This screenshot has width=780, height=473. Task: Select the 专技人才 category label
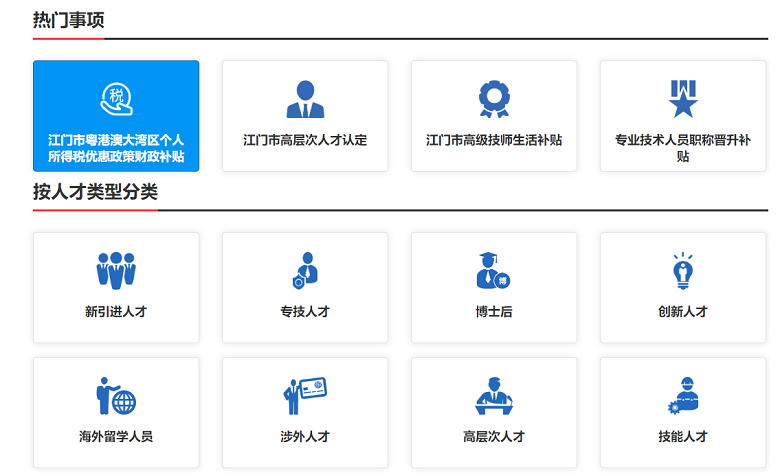tap(305, 312)
